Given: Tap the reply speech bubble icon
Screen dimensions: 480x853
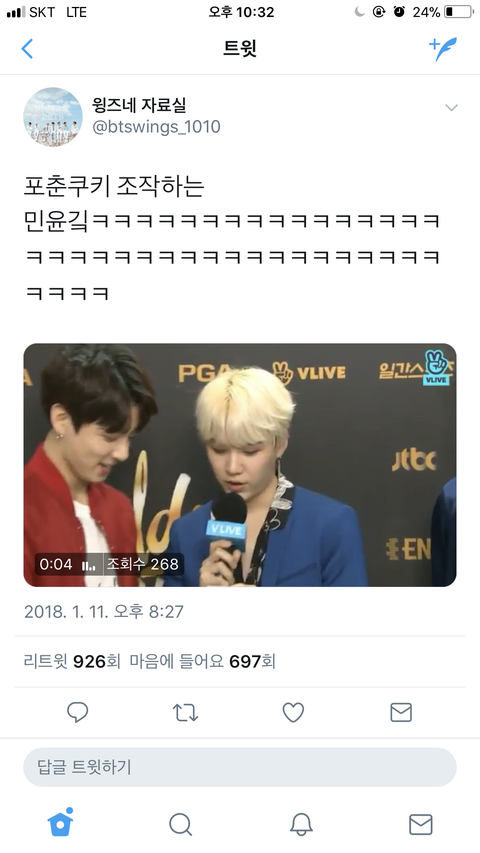Looking at the screenshot, I should coord(77,712).
